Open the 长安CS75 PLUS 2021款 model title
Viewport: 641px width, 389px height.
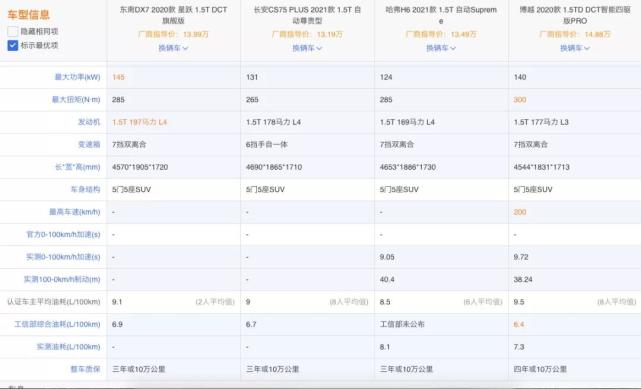(307, 15)
